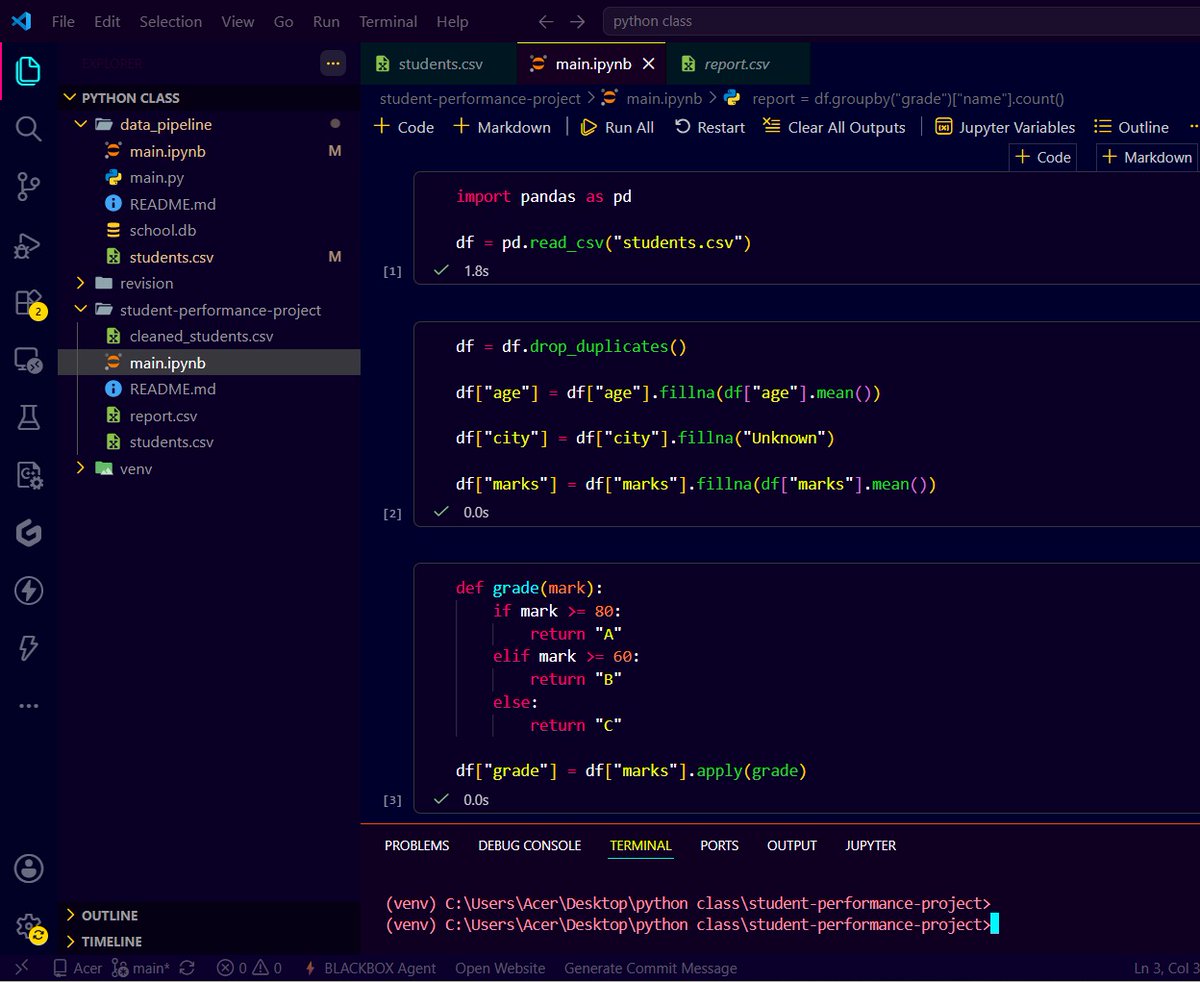Open Explorer views and more actions ellipsis
1200x982 pixels.
pyautogui.click(x=331, y=63)
